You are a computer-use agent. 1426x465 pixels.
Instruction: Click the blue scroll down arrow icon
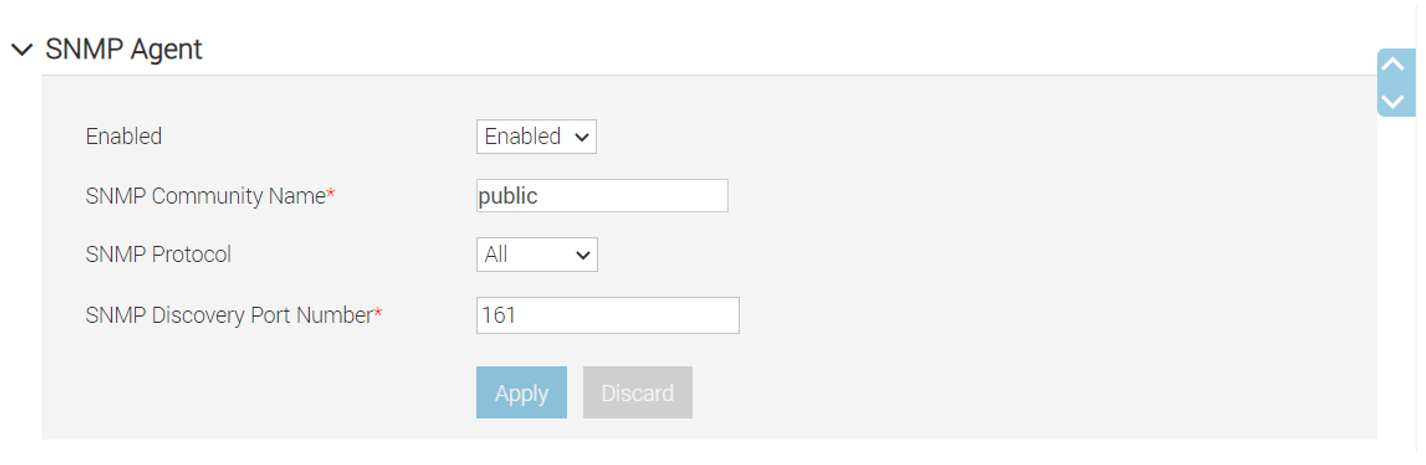pyautogui.click(x=1393, y=100)
